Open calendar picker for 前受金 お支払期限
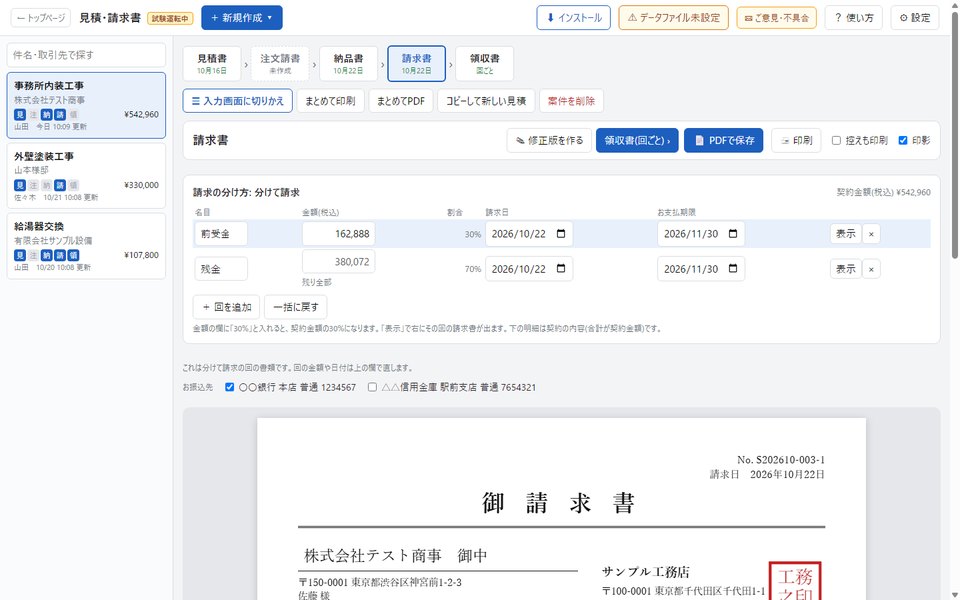The width and height of the screenshot is (960, 600). 733,233
